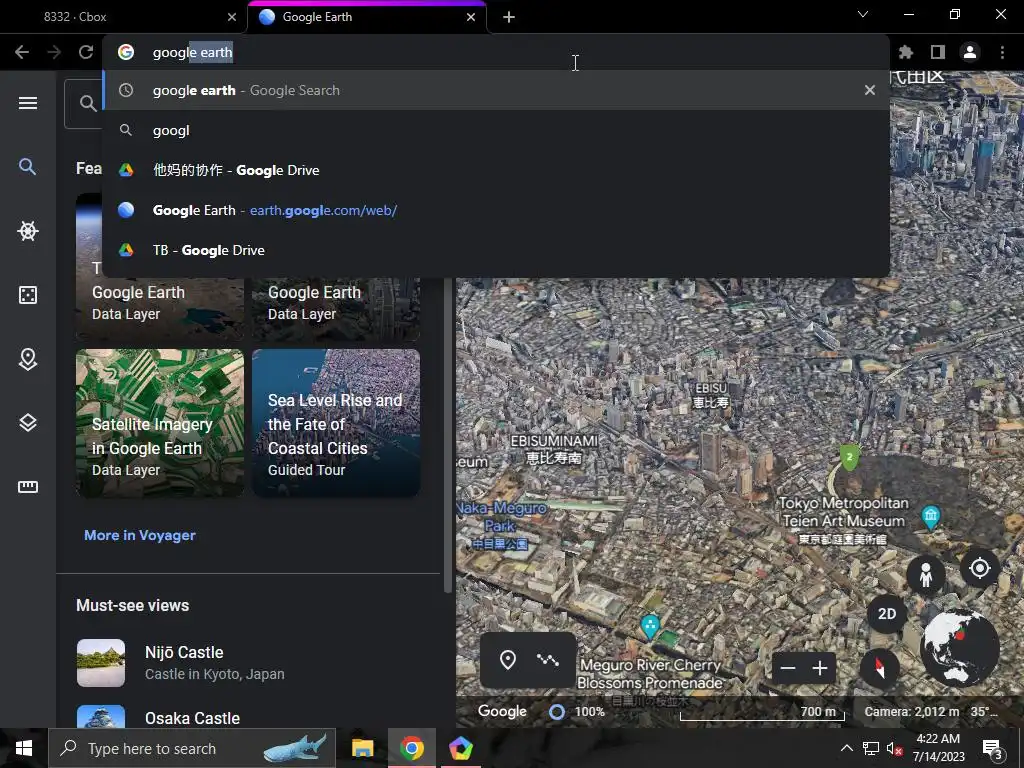Click the Nijō Castle thumbnail image
This screenshot has height=768, width=1024.
[101, 662]
